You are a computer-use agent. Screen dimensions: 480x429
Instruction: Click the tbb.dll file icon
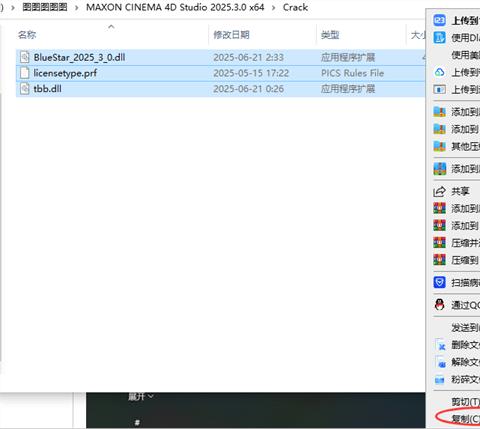pyautogui.click(x=24, y=89)
